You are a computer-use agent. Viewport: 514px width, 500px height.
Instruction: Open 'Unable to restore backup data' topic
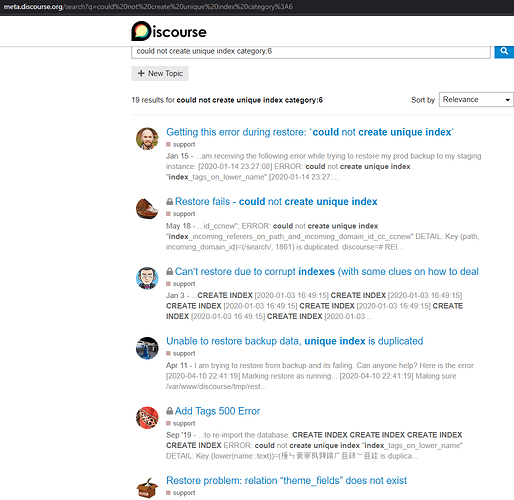[x=295, y=341]
